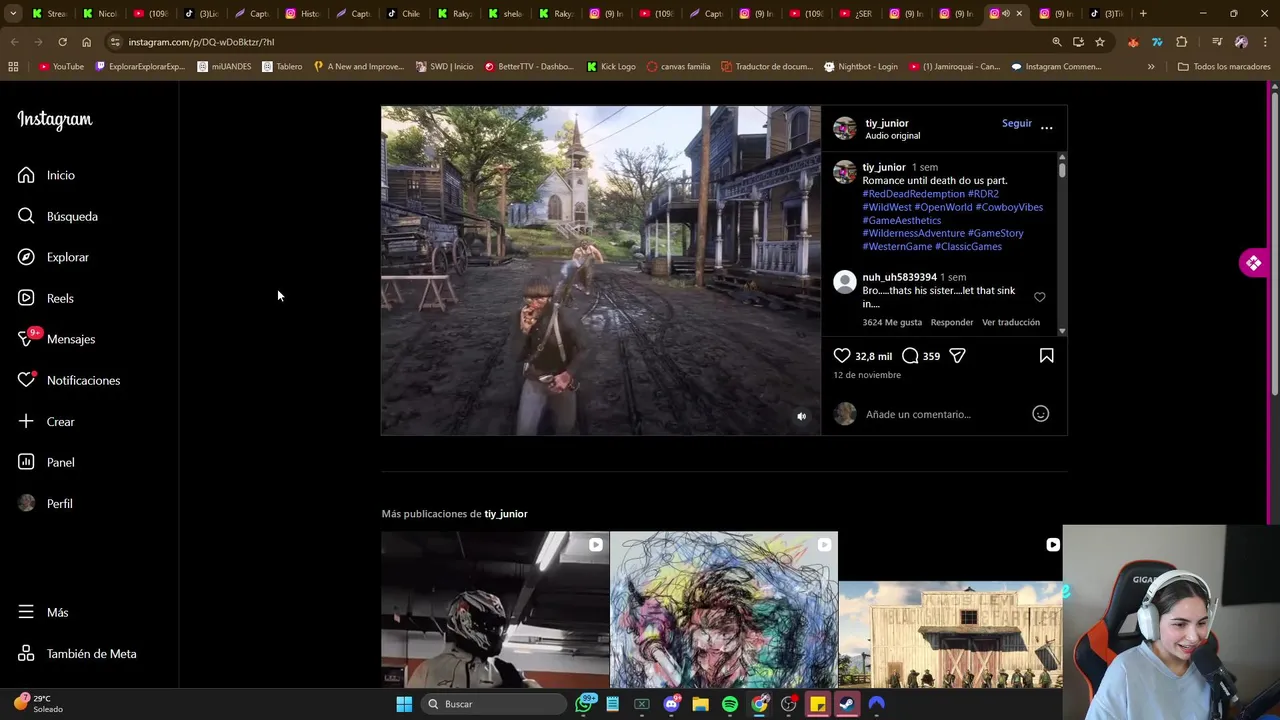Open tiy_junior profile from post header
Image resolution: width=1280 pixels, height=720 pixels.
[x=887, y=123]
